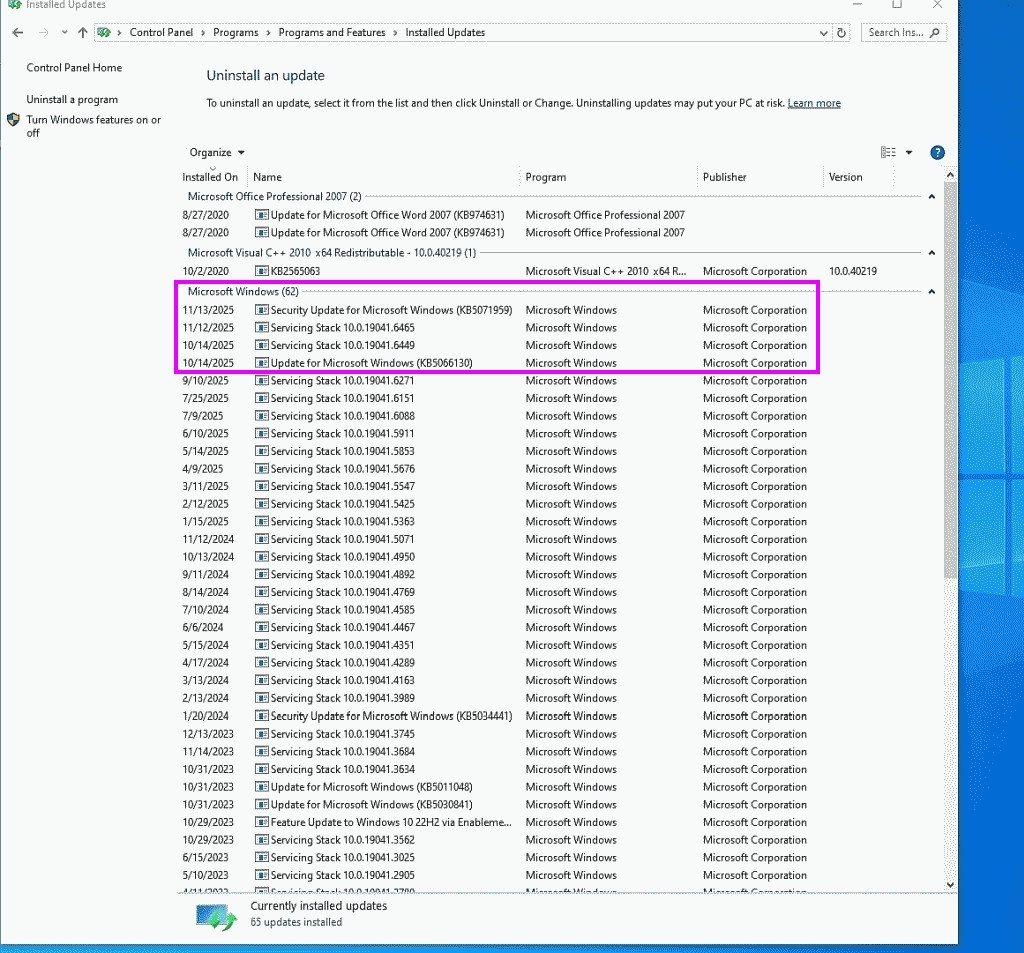The image size is (1024, 953).
Task: Collapse the Microsoft Windows (62) group
Action: tap(932, 291)
